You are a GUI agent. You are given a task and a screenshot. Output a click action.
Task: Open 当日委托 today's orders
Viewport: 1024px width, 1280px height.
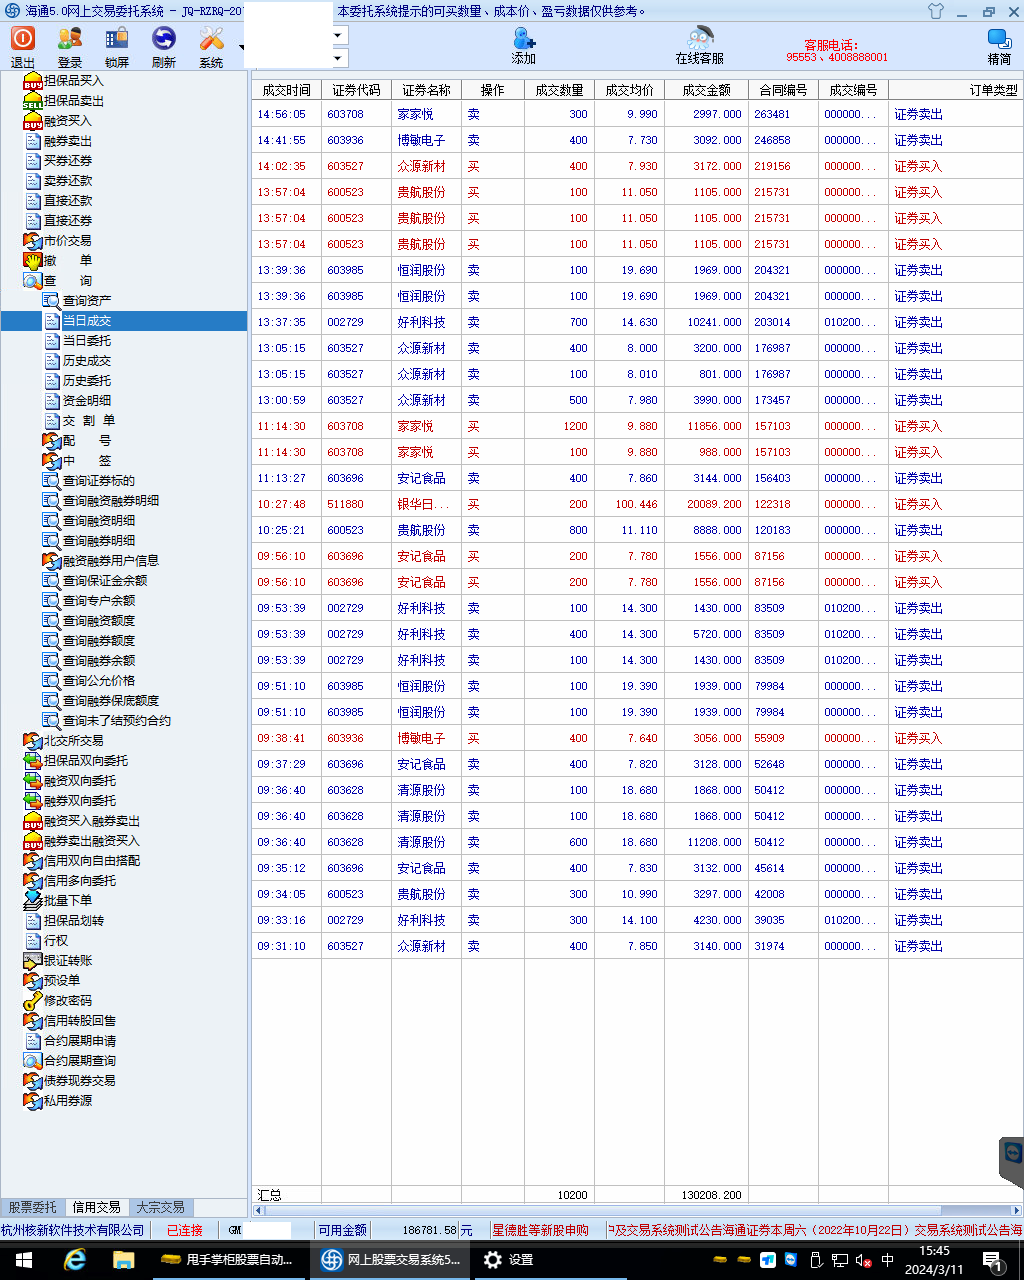click(87, 340)
